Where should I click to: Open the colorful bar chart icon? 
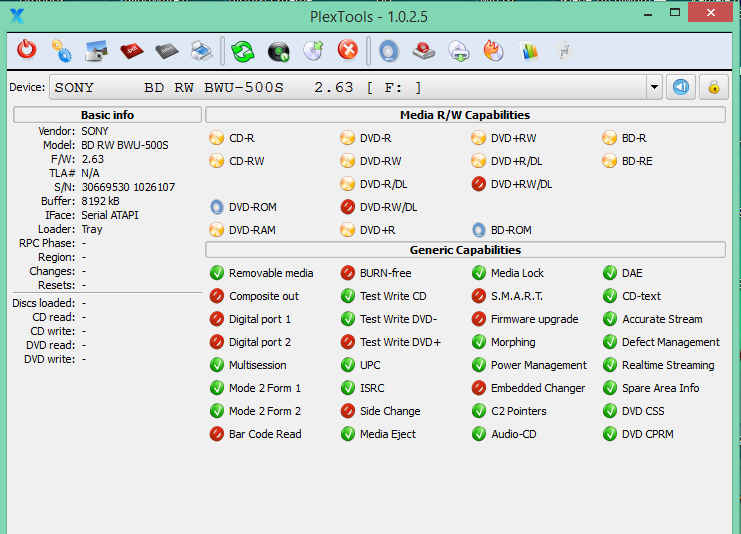pyautogui.click(x=529, y=51)
